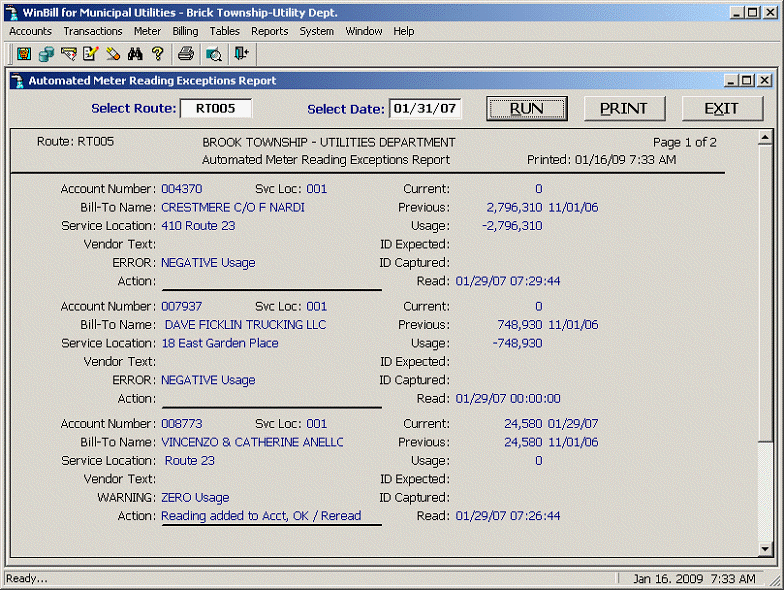784x590 pixels.
Task: Click the Select Date input field
Action: click(x=424, y=108)
